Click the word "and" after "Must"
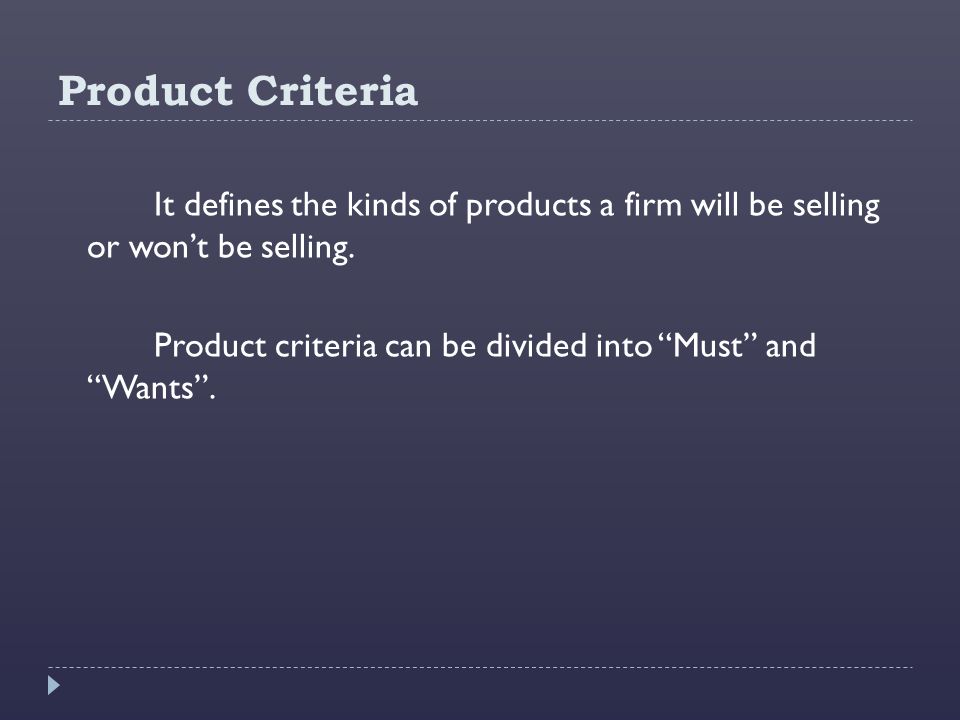Image resolution: width=960 pixels, height=720 pixels. (x=790, y=345)
